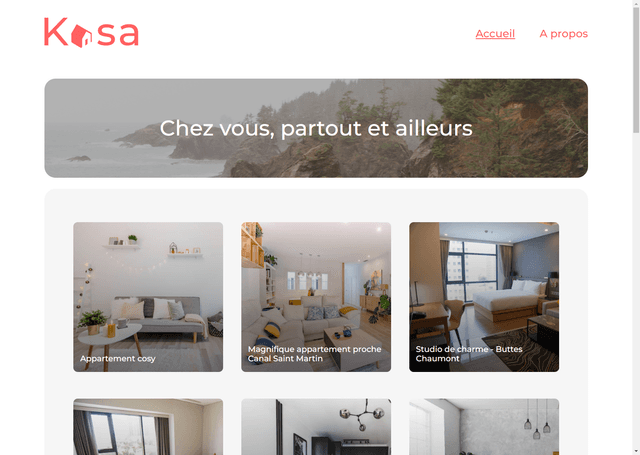Click the coastal cliff banner image
The image size is (640, 455).
point(316,128)
